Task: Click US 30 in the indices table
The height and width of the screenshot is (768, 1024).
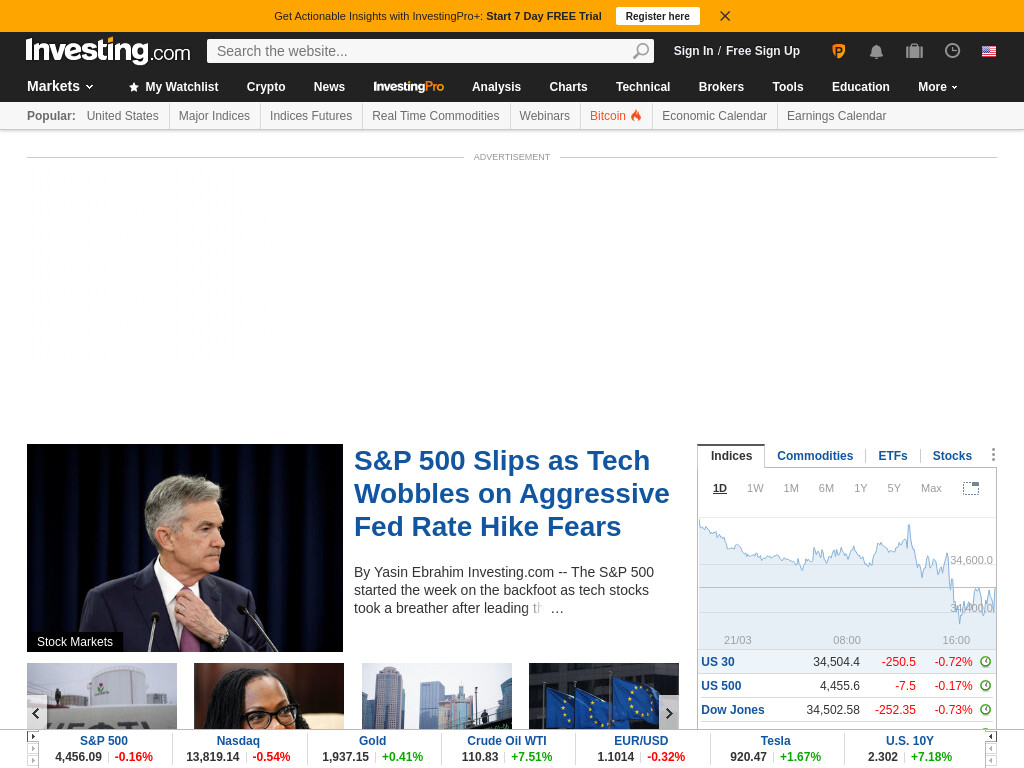Action: [718, 662]
